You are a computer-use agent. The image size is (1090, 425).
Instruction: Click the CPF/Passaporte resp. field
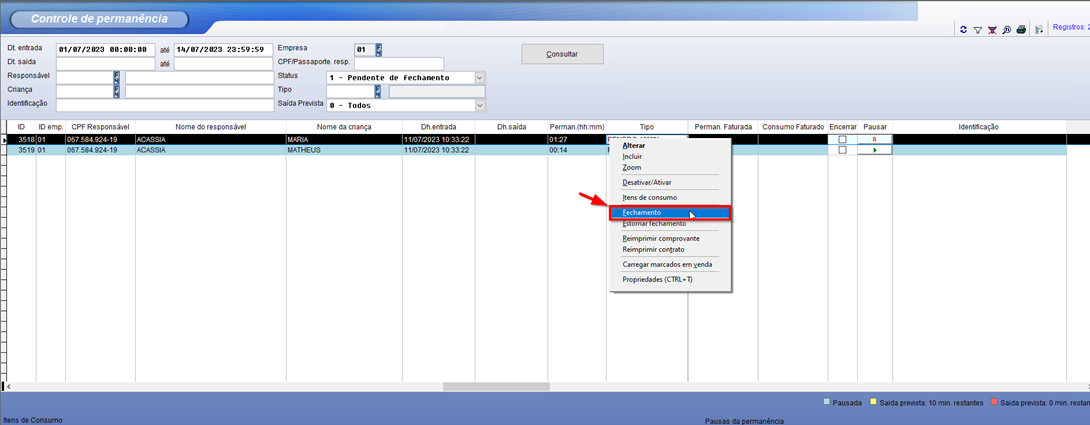[399, 63]
